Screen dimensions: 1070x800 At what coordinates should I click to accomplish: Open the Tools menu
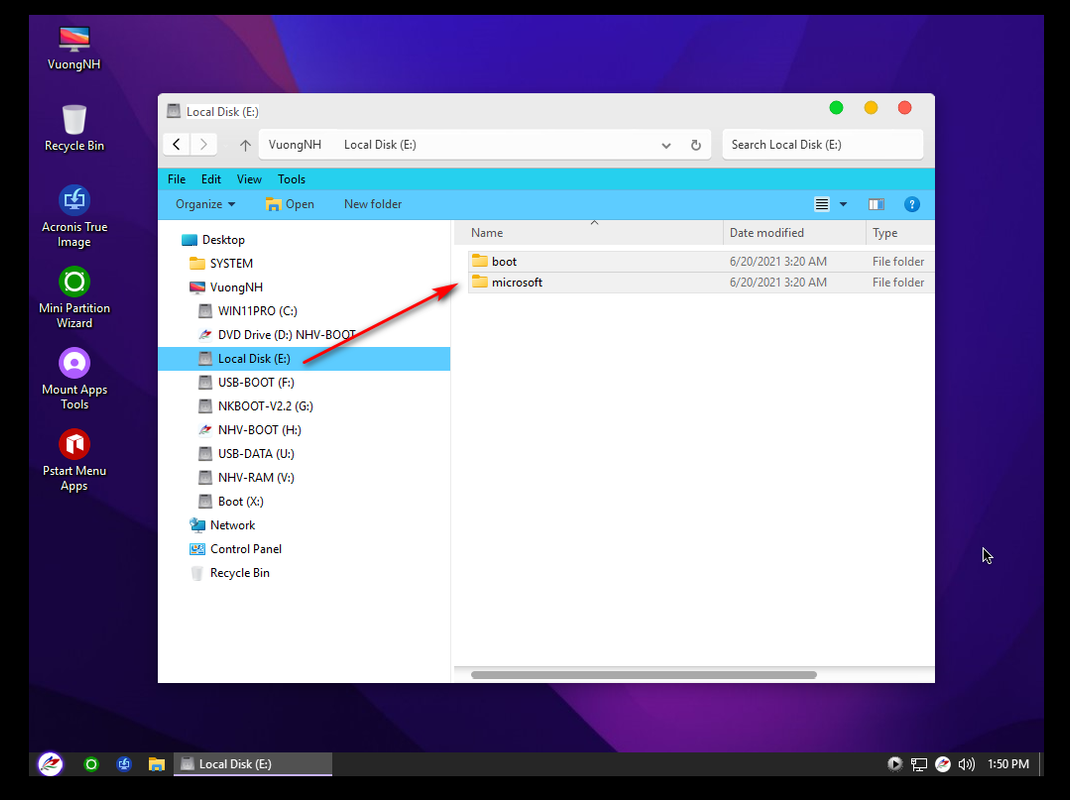(291, 179)
